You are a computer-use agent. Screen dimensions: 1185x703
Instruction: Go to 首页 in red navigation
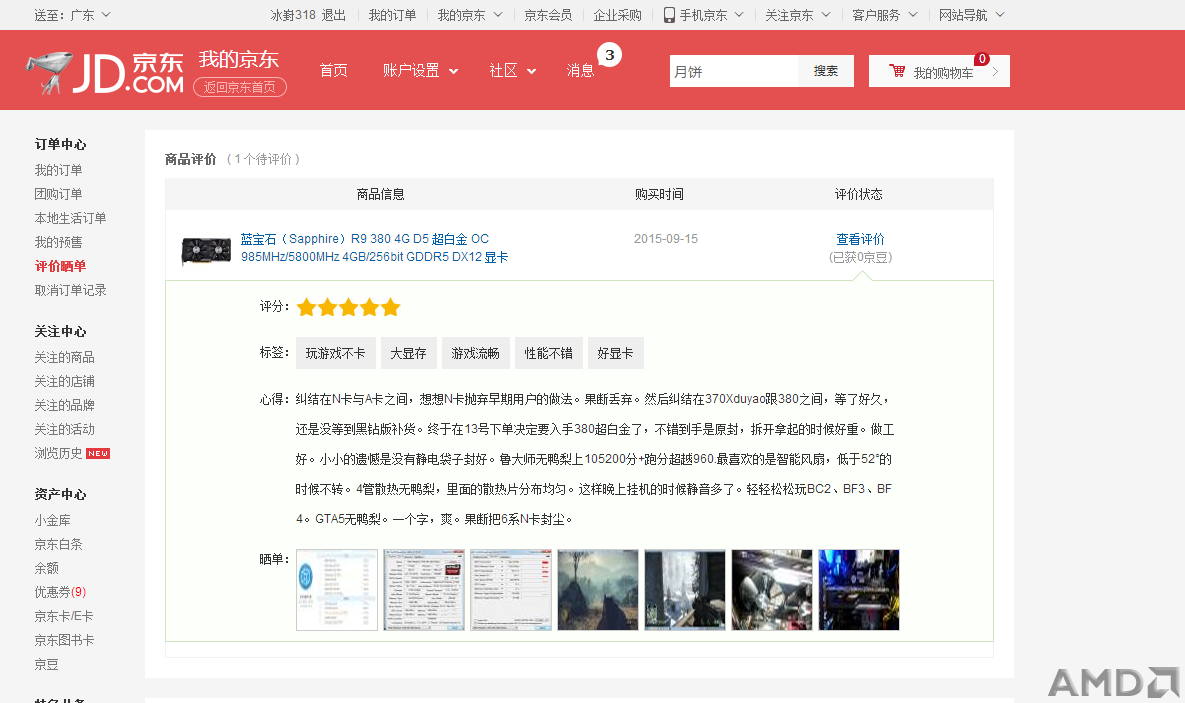(x=333, y=70)
